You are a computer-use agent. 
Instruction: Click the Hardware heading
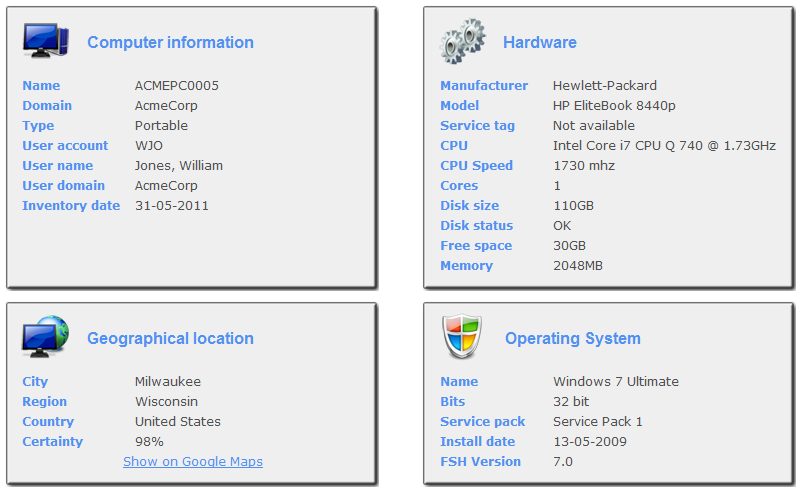pos(540,42)
